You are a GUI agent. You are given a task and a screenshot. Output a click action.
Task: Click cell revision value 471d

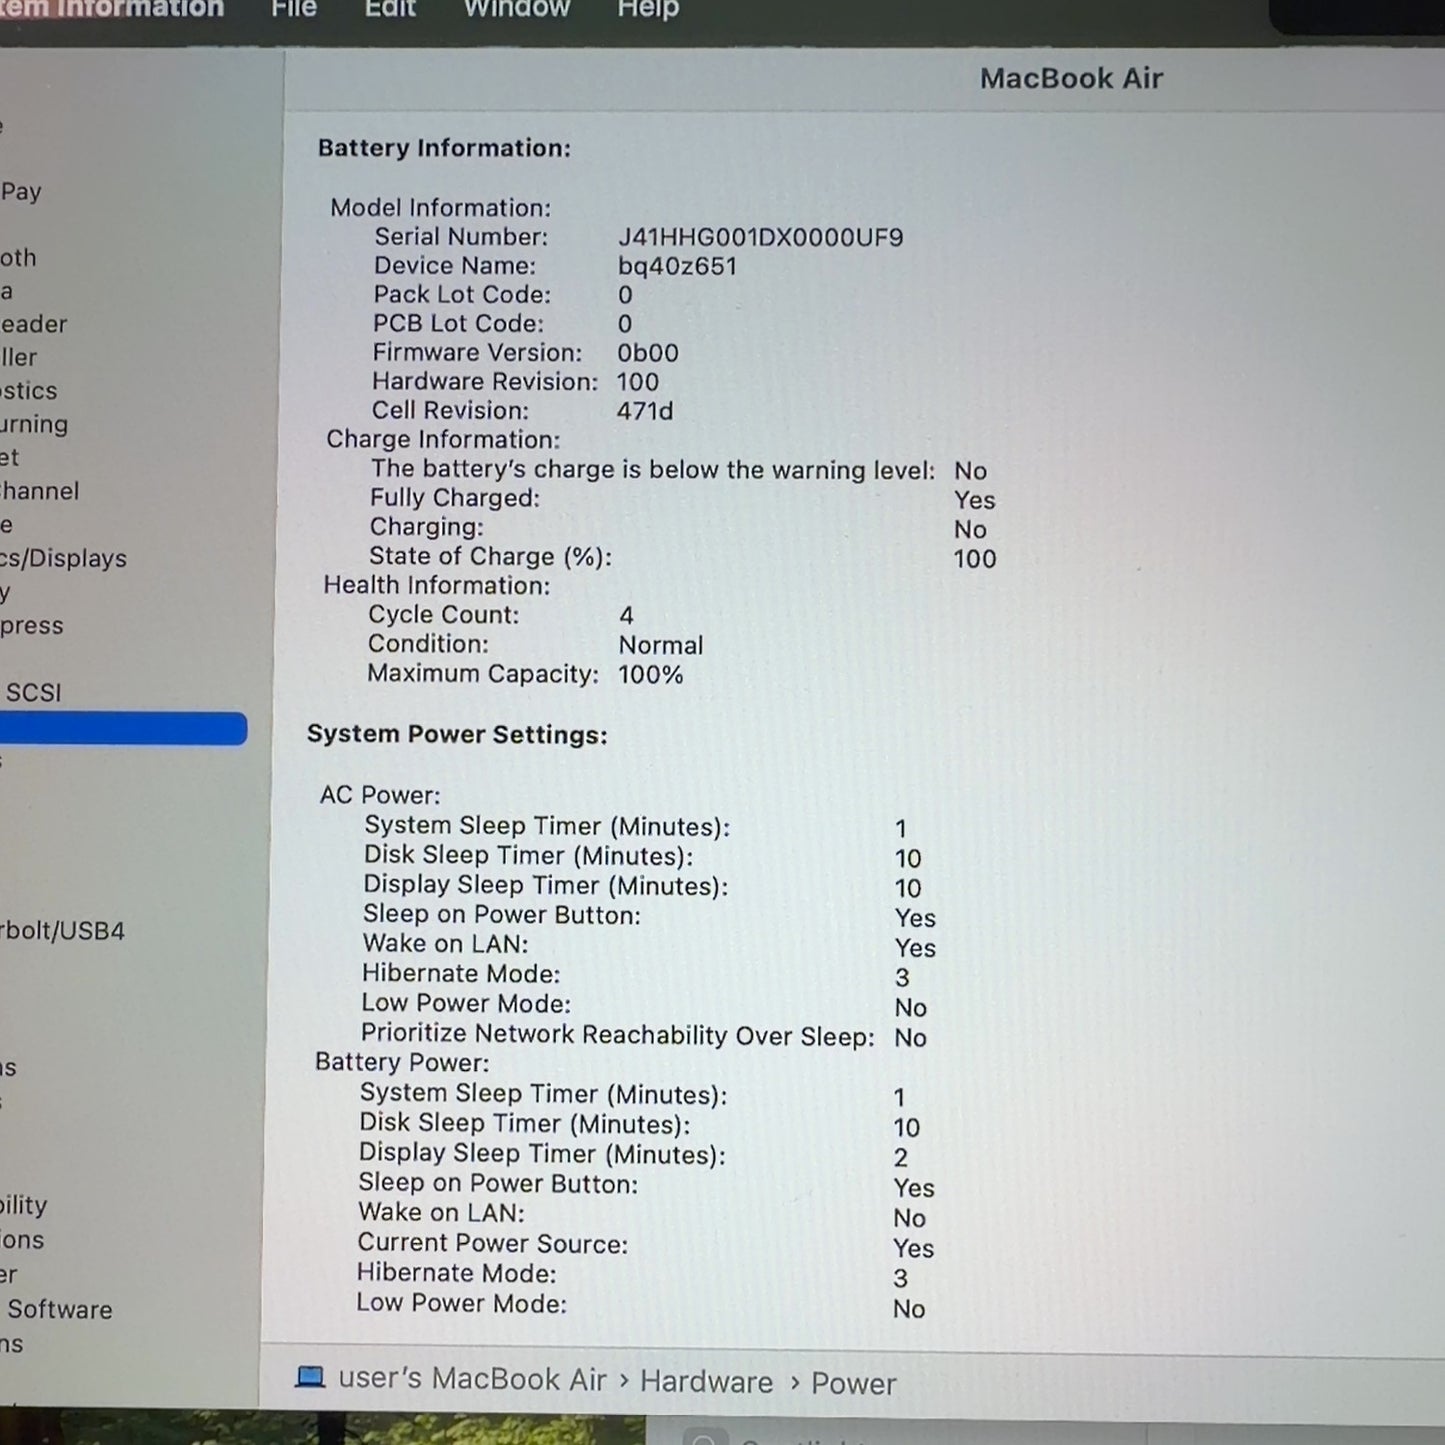(x=645, y=411)
